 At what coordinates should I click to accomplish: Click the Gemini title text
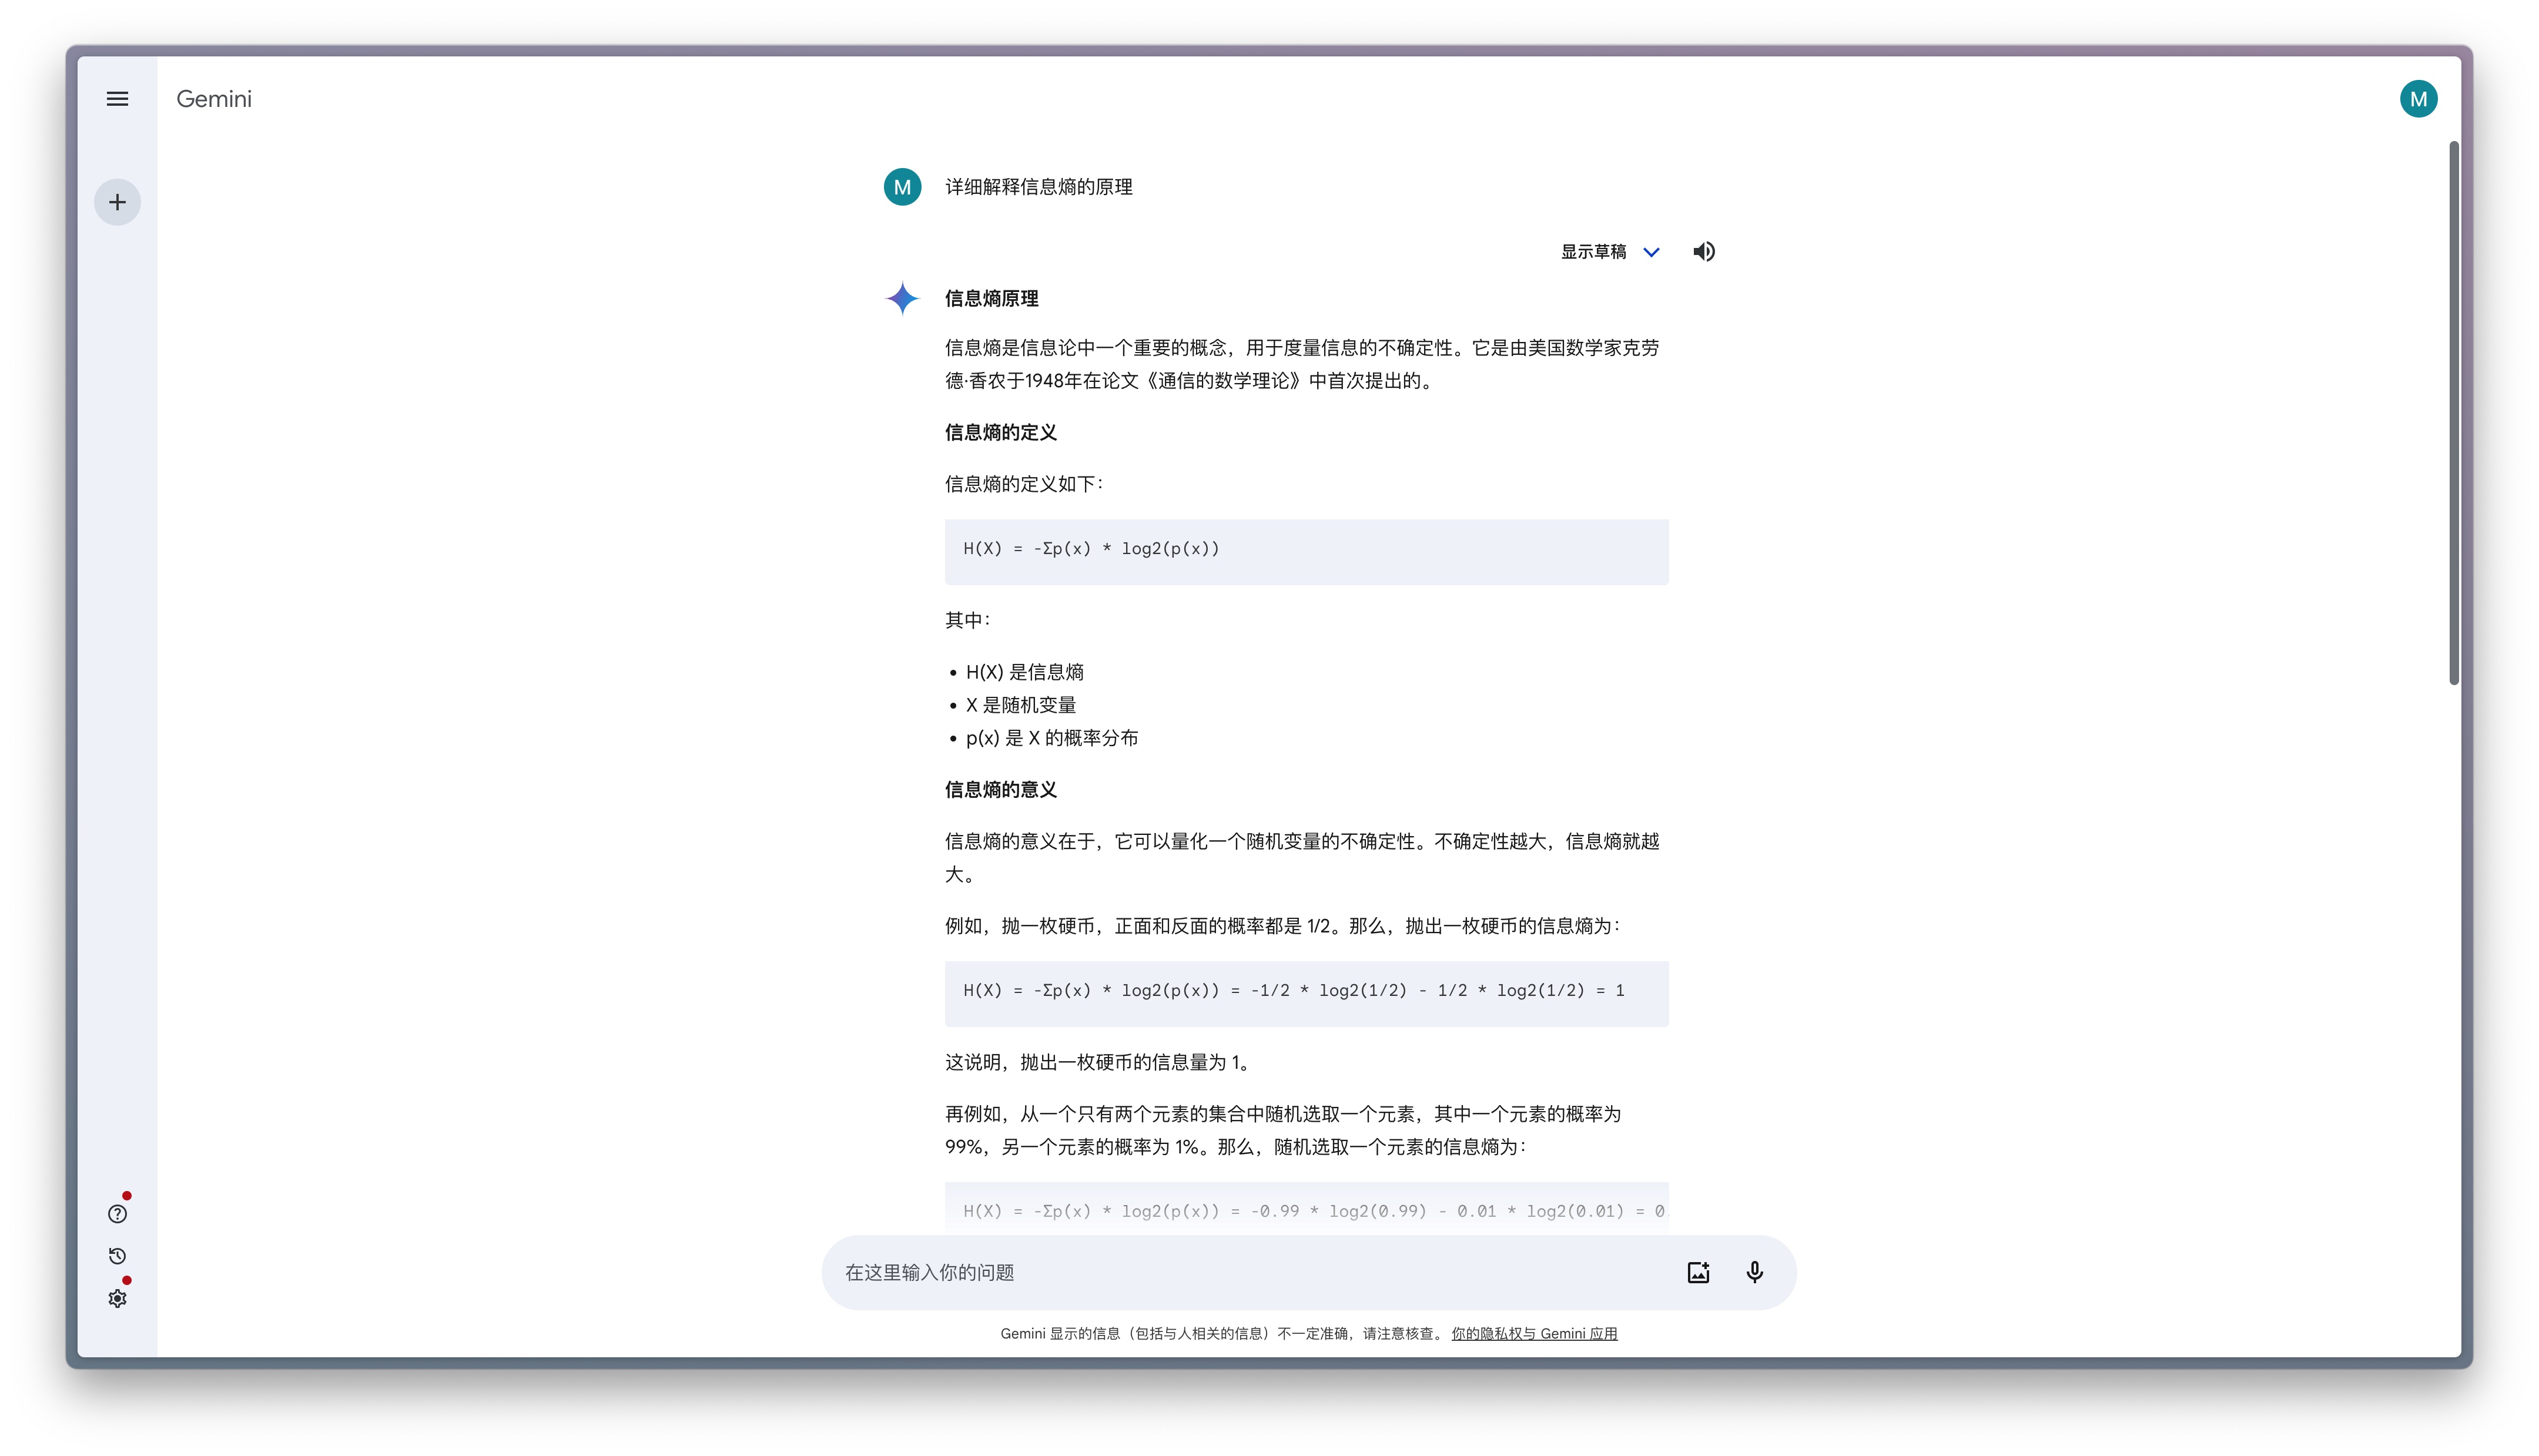[x=214, y=99]
